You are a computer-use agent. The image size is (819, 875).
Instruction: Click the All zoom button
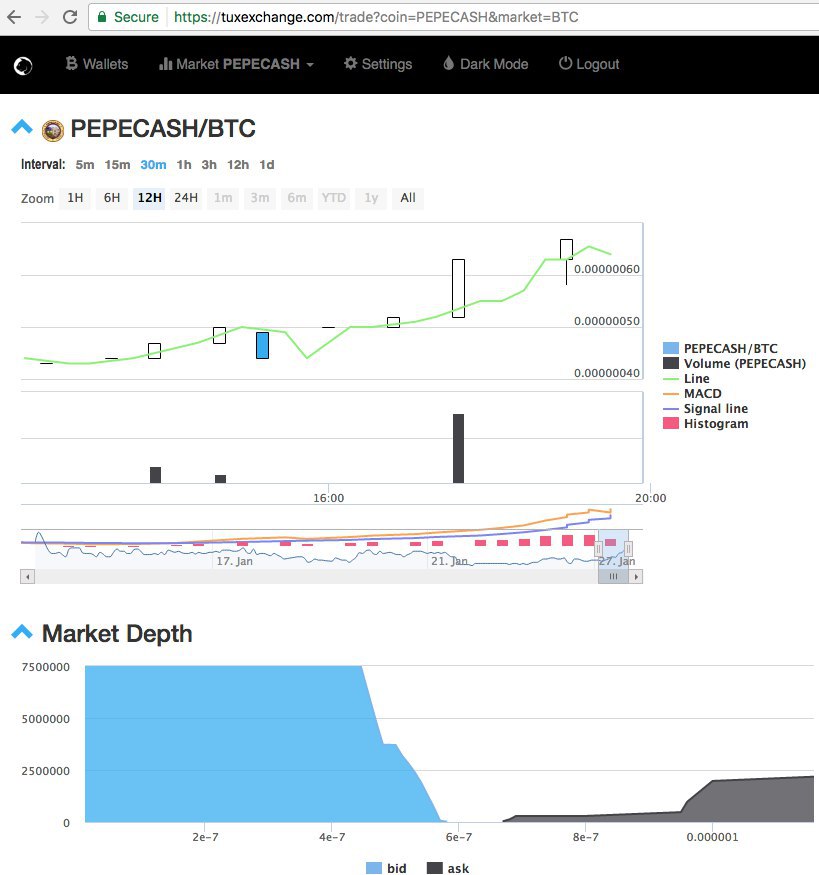[408, 198]
